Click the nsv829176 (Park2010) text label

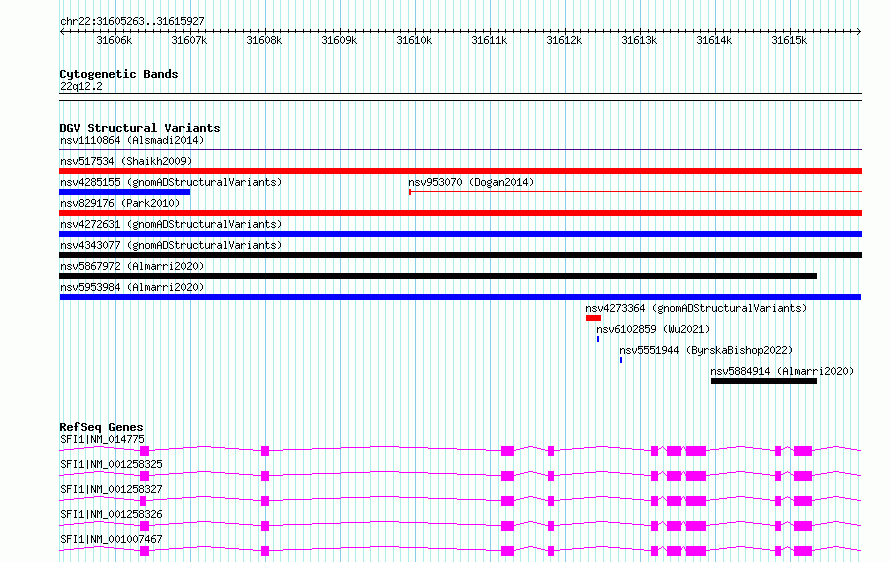coord(120,203)
